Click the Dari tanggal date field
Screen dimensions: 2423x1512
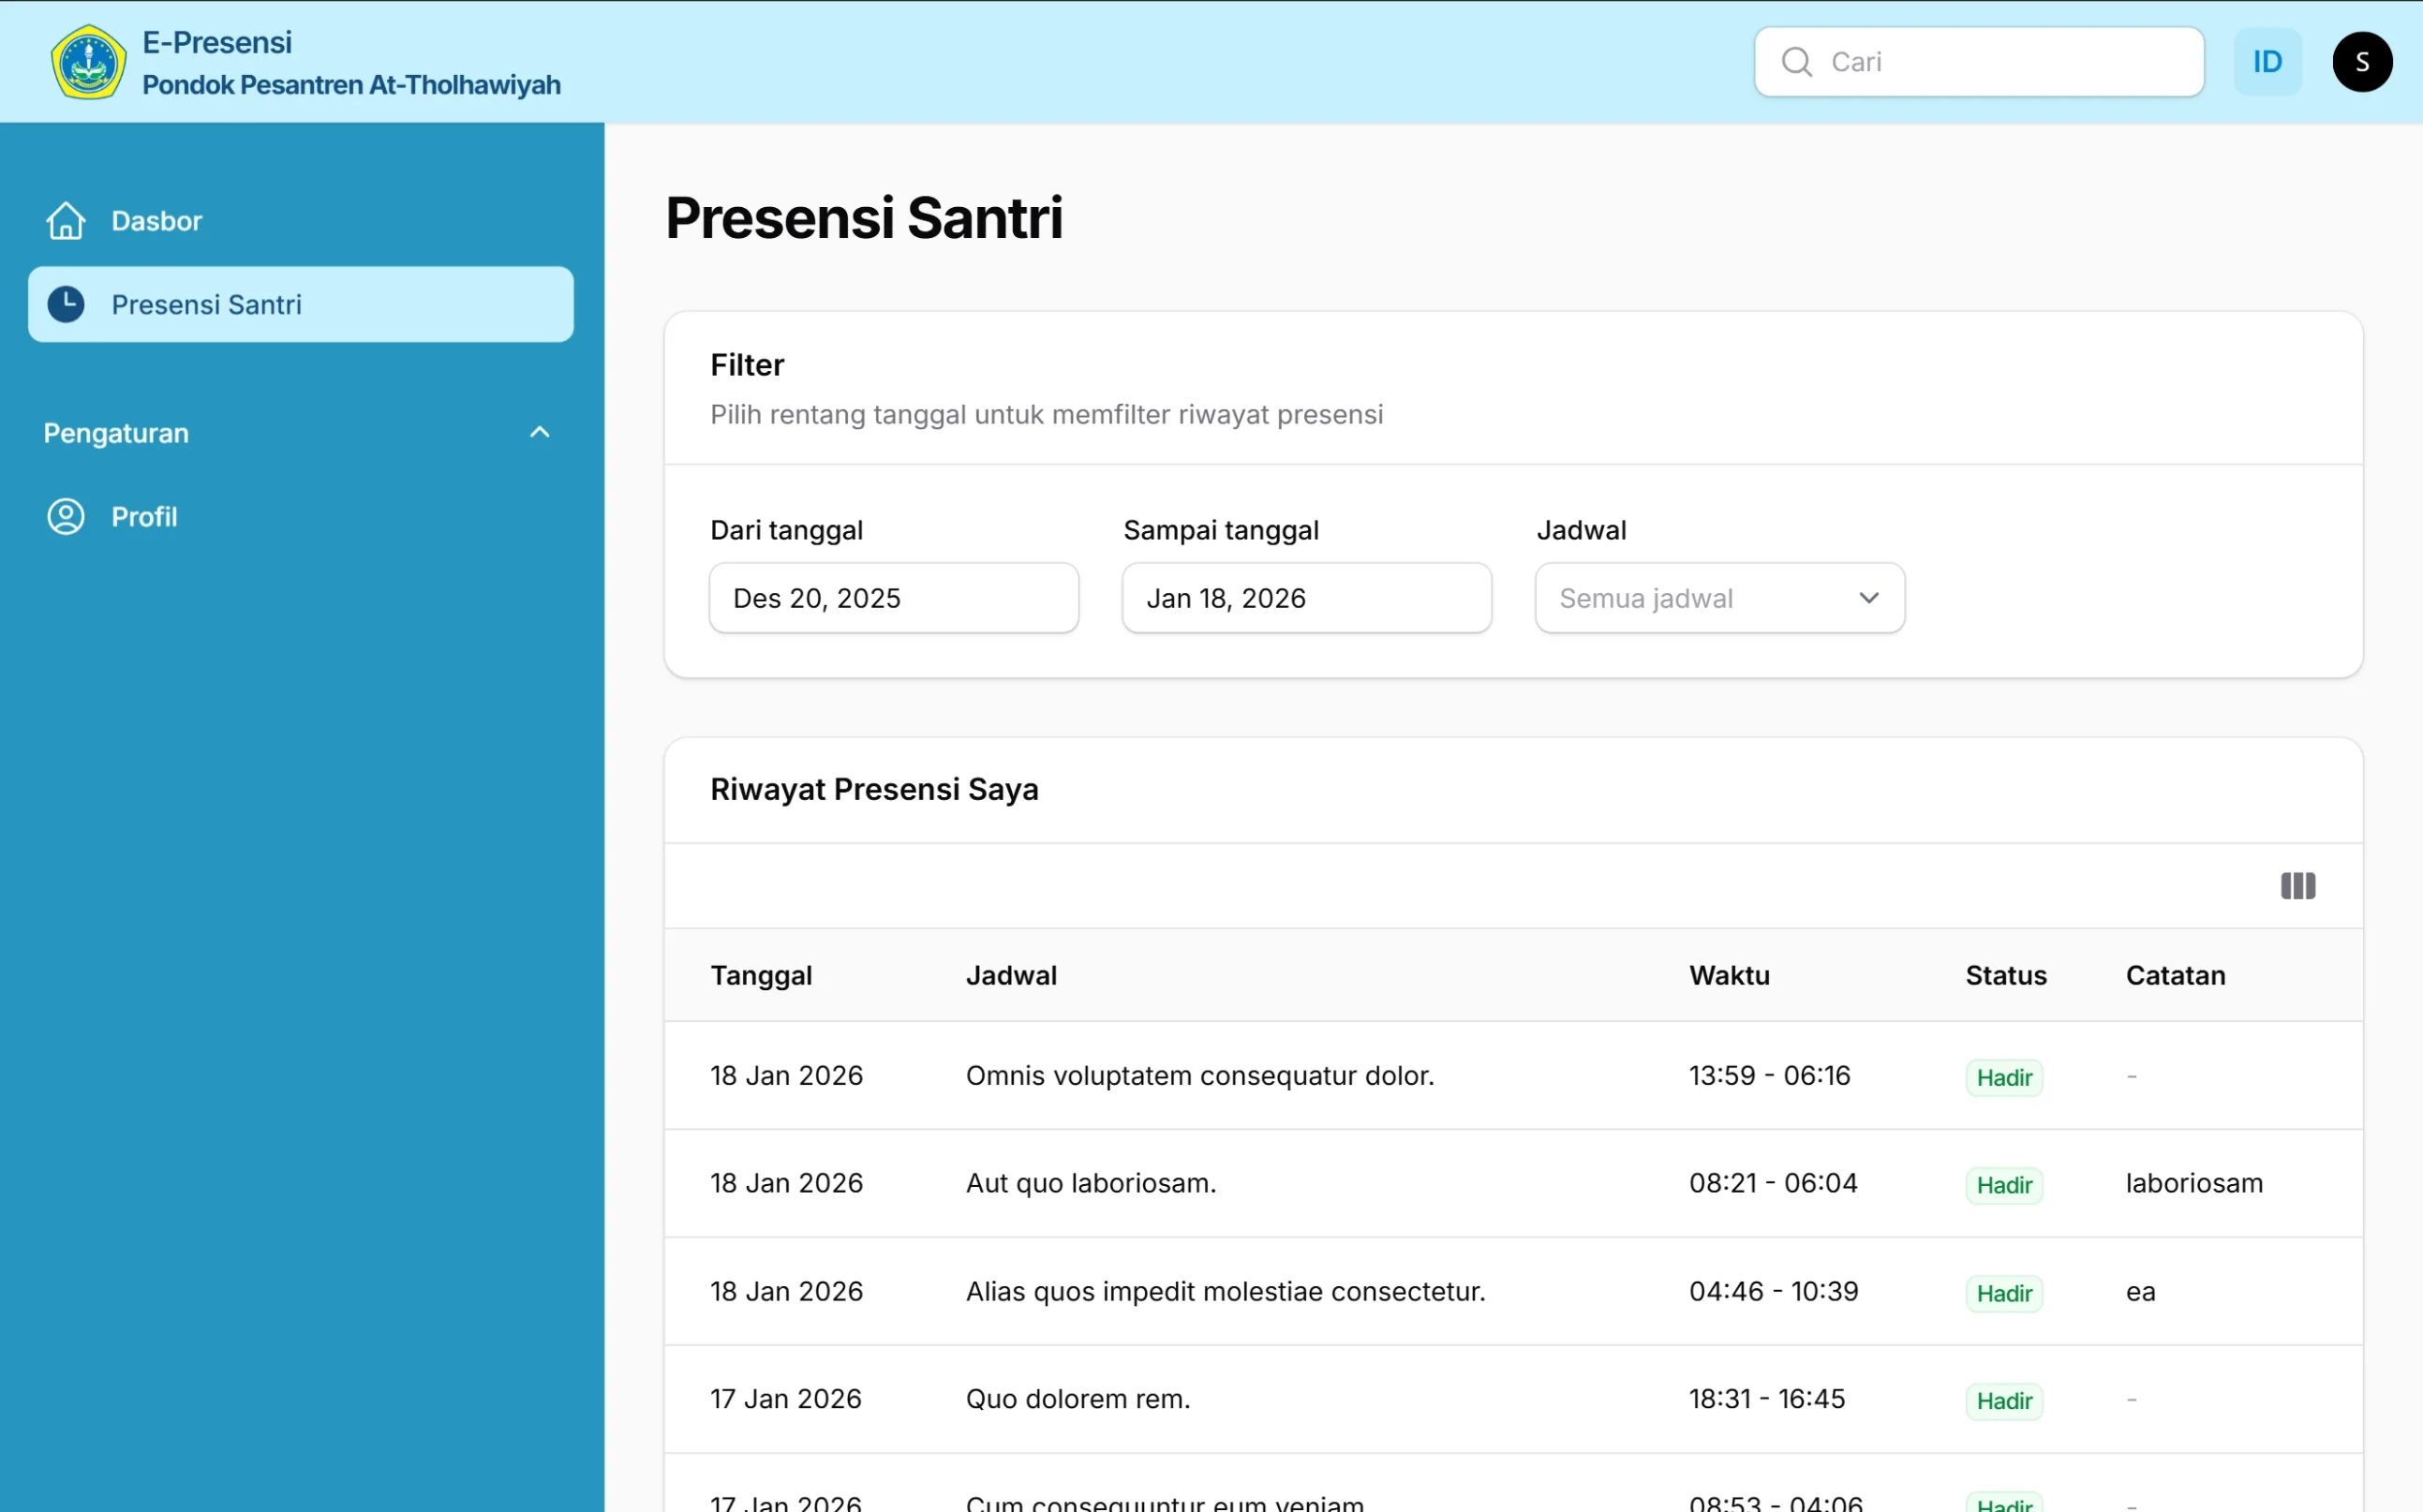893,597
